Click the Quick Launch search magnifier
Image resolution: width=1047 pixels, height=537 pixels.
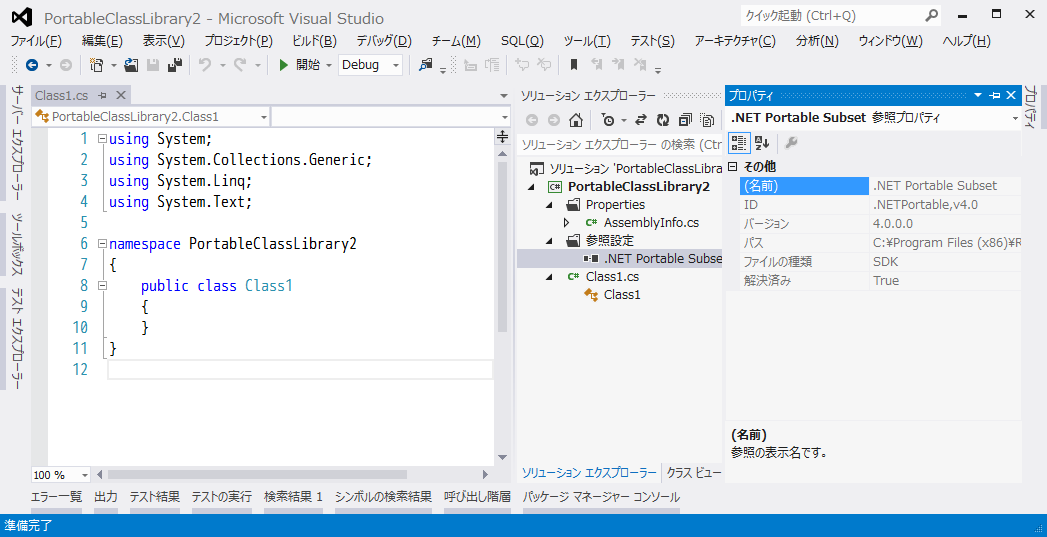[931, 15]
